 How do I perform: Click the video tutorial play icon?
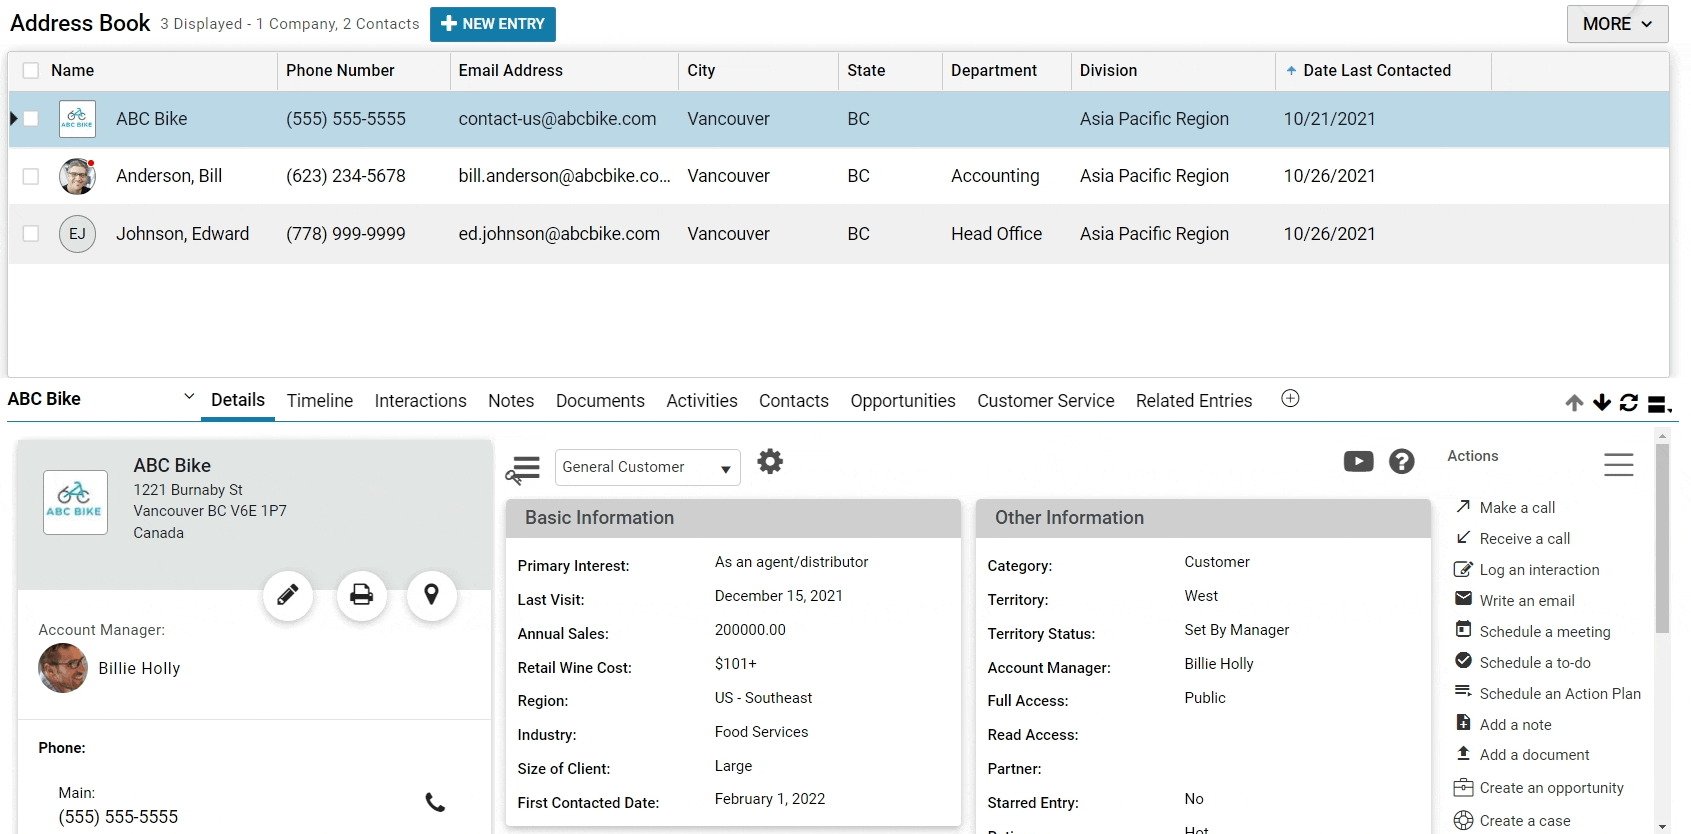(1358, 462)
